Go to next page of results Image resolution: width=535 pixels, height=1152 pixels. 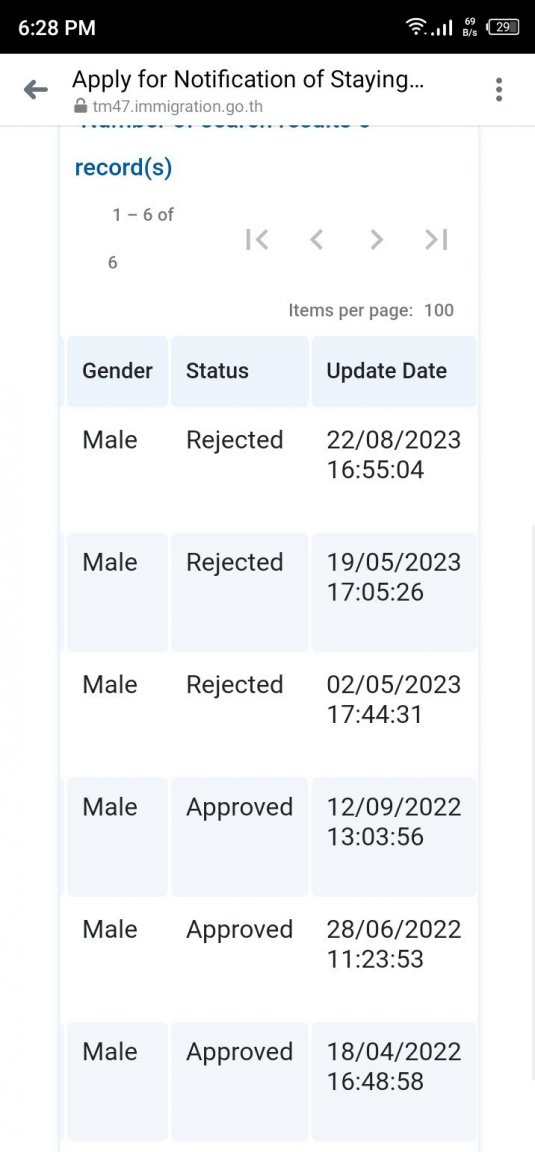pos(376,240)
